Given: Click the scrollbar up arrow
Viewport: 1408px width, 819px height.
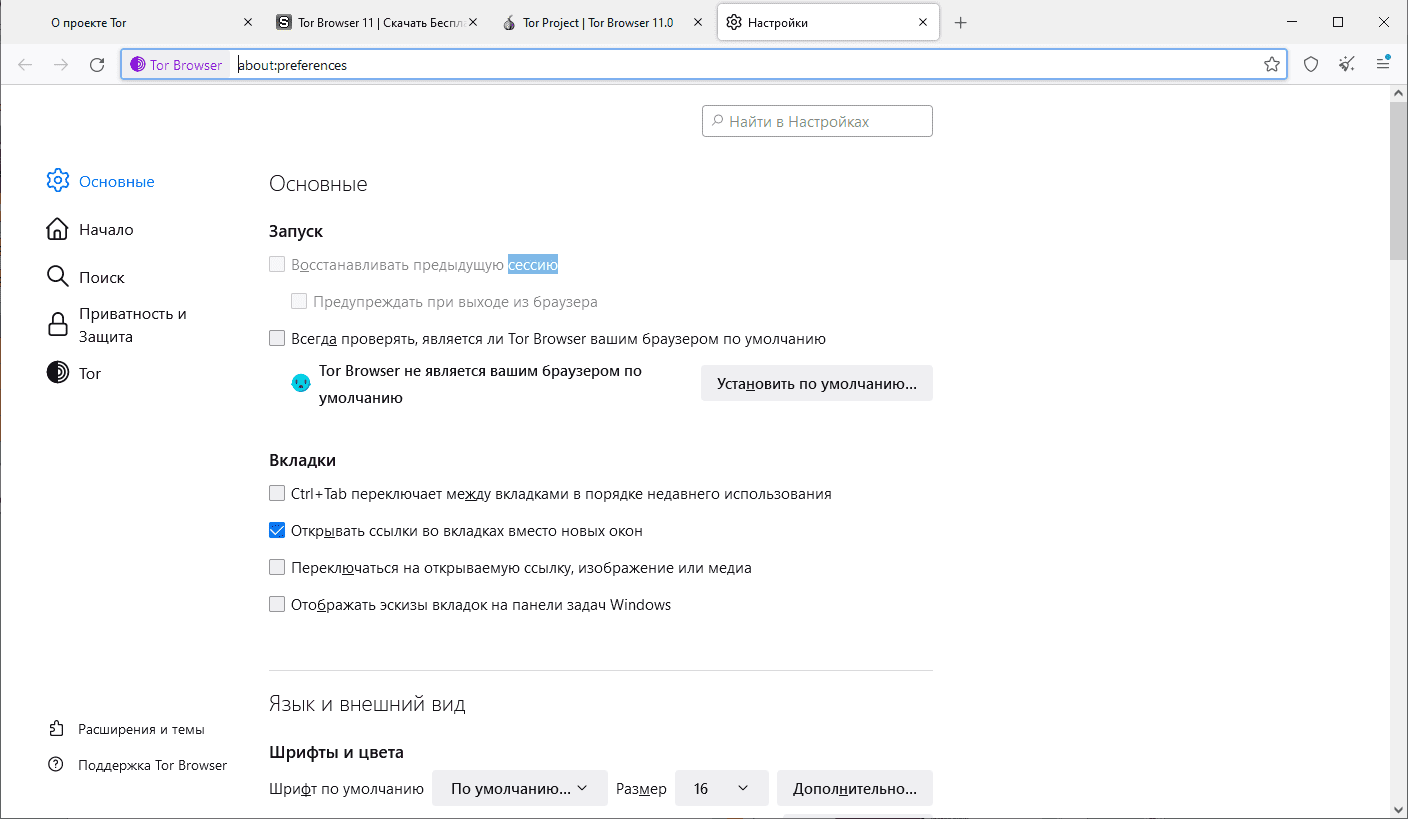Looking at the screenshot, I should pos(1399,93).
